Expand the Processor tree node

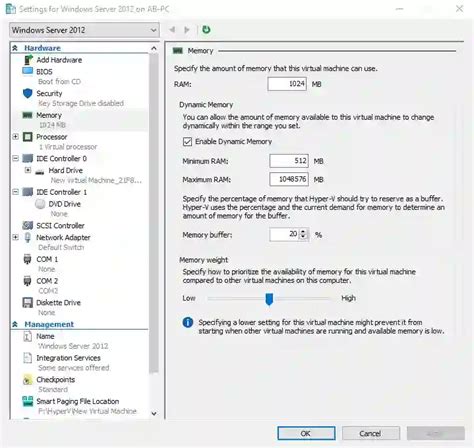pyautogui.click(x=15, y=137)
